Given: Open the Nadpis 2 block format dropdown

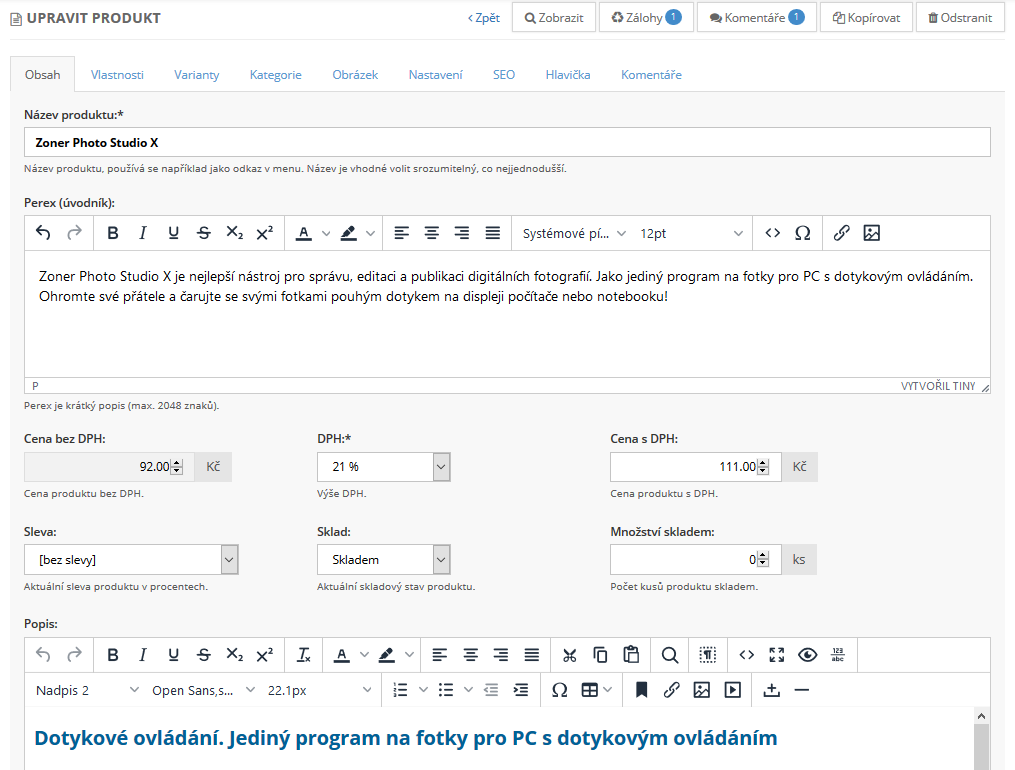Looking at the screenshot, I should coord(87,690).
